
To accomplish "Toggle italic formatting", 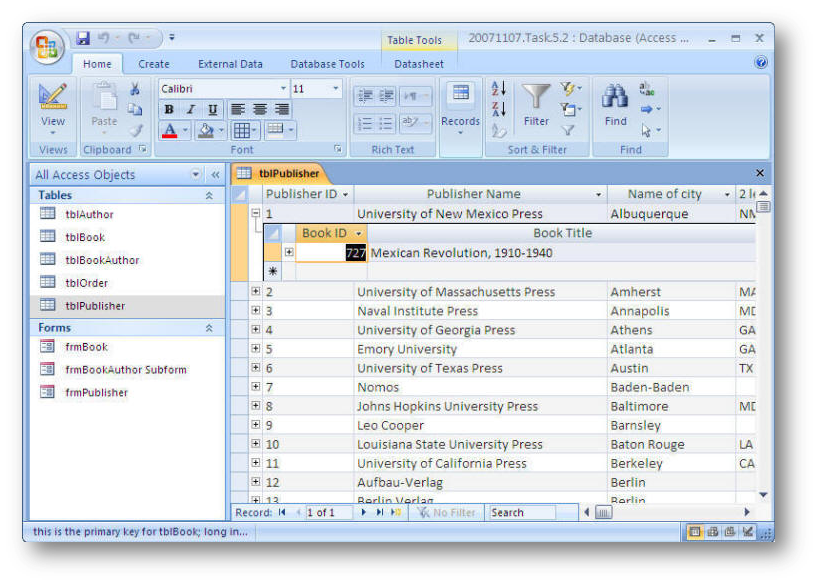I will (x=191, y=110).
